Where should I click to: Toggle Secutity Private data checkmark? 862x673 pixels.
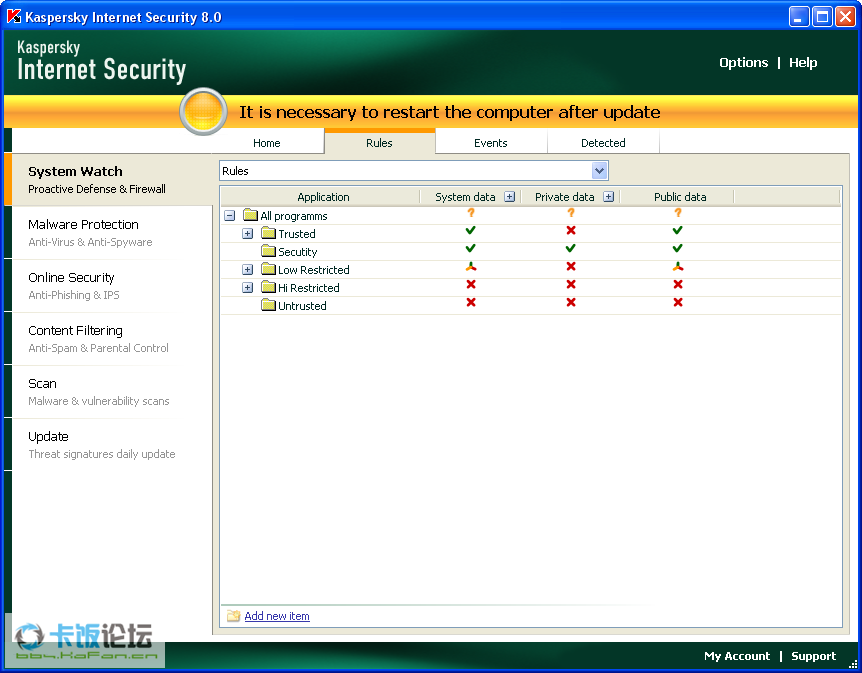571,248
